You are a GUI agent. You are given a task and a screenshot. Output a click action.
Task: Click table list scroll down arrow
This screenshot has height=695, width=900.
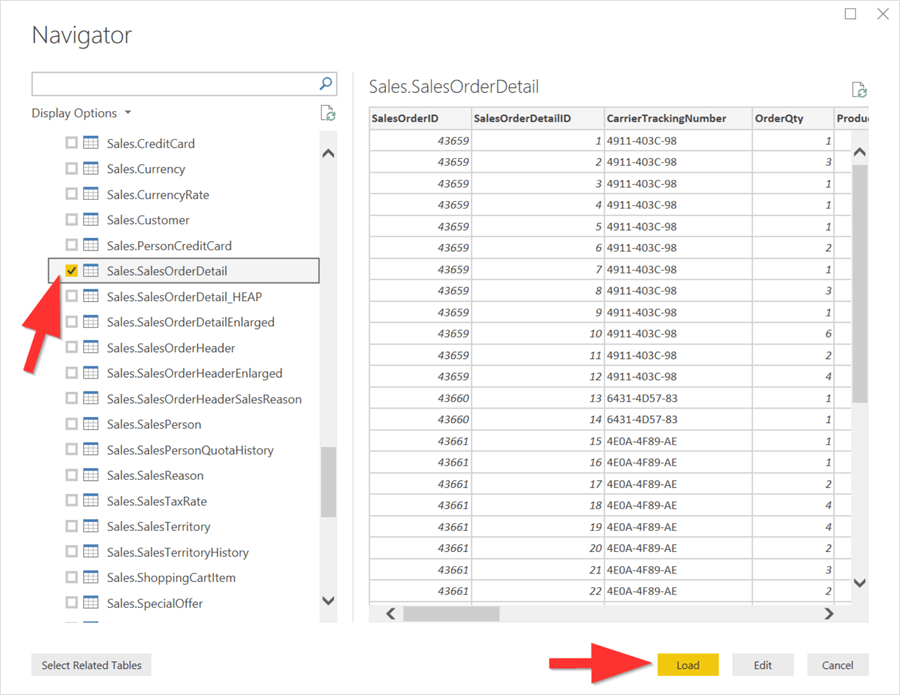328,601
